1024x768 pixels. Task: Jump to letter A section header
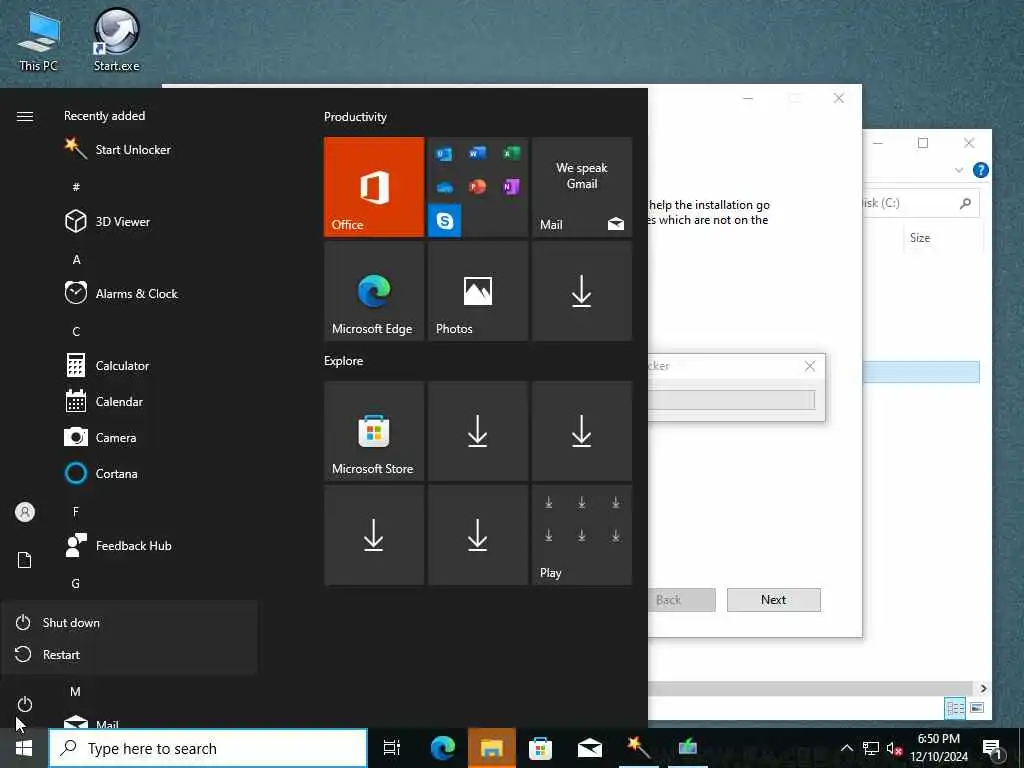click(x=76, y=259)
